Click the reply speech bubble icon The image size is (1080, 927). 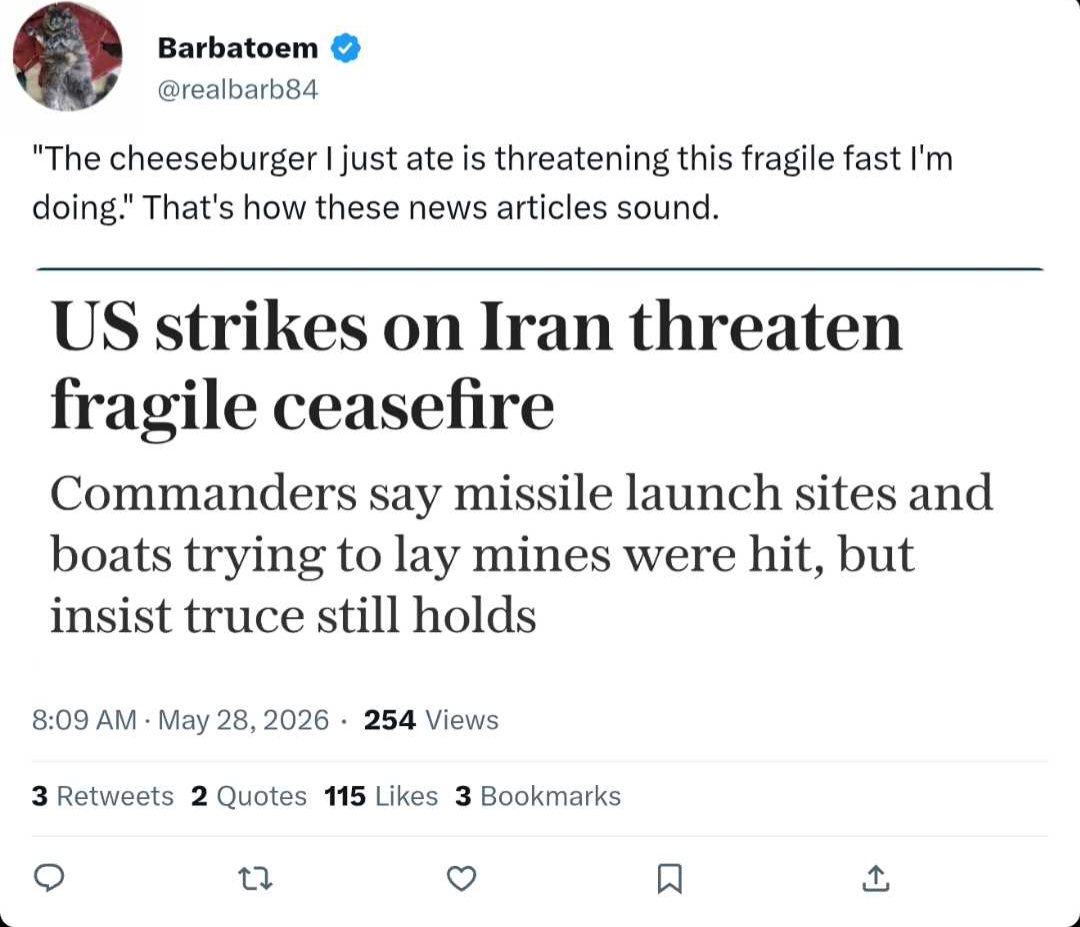pyautogui.click(x=49, y=878)
